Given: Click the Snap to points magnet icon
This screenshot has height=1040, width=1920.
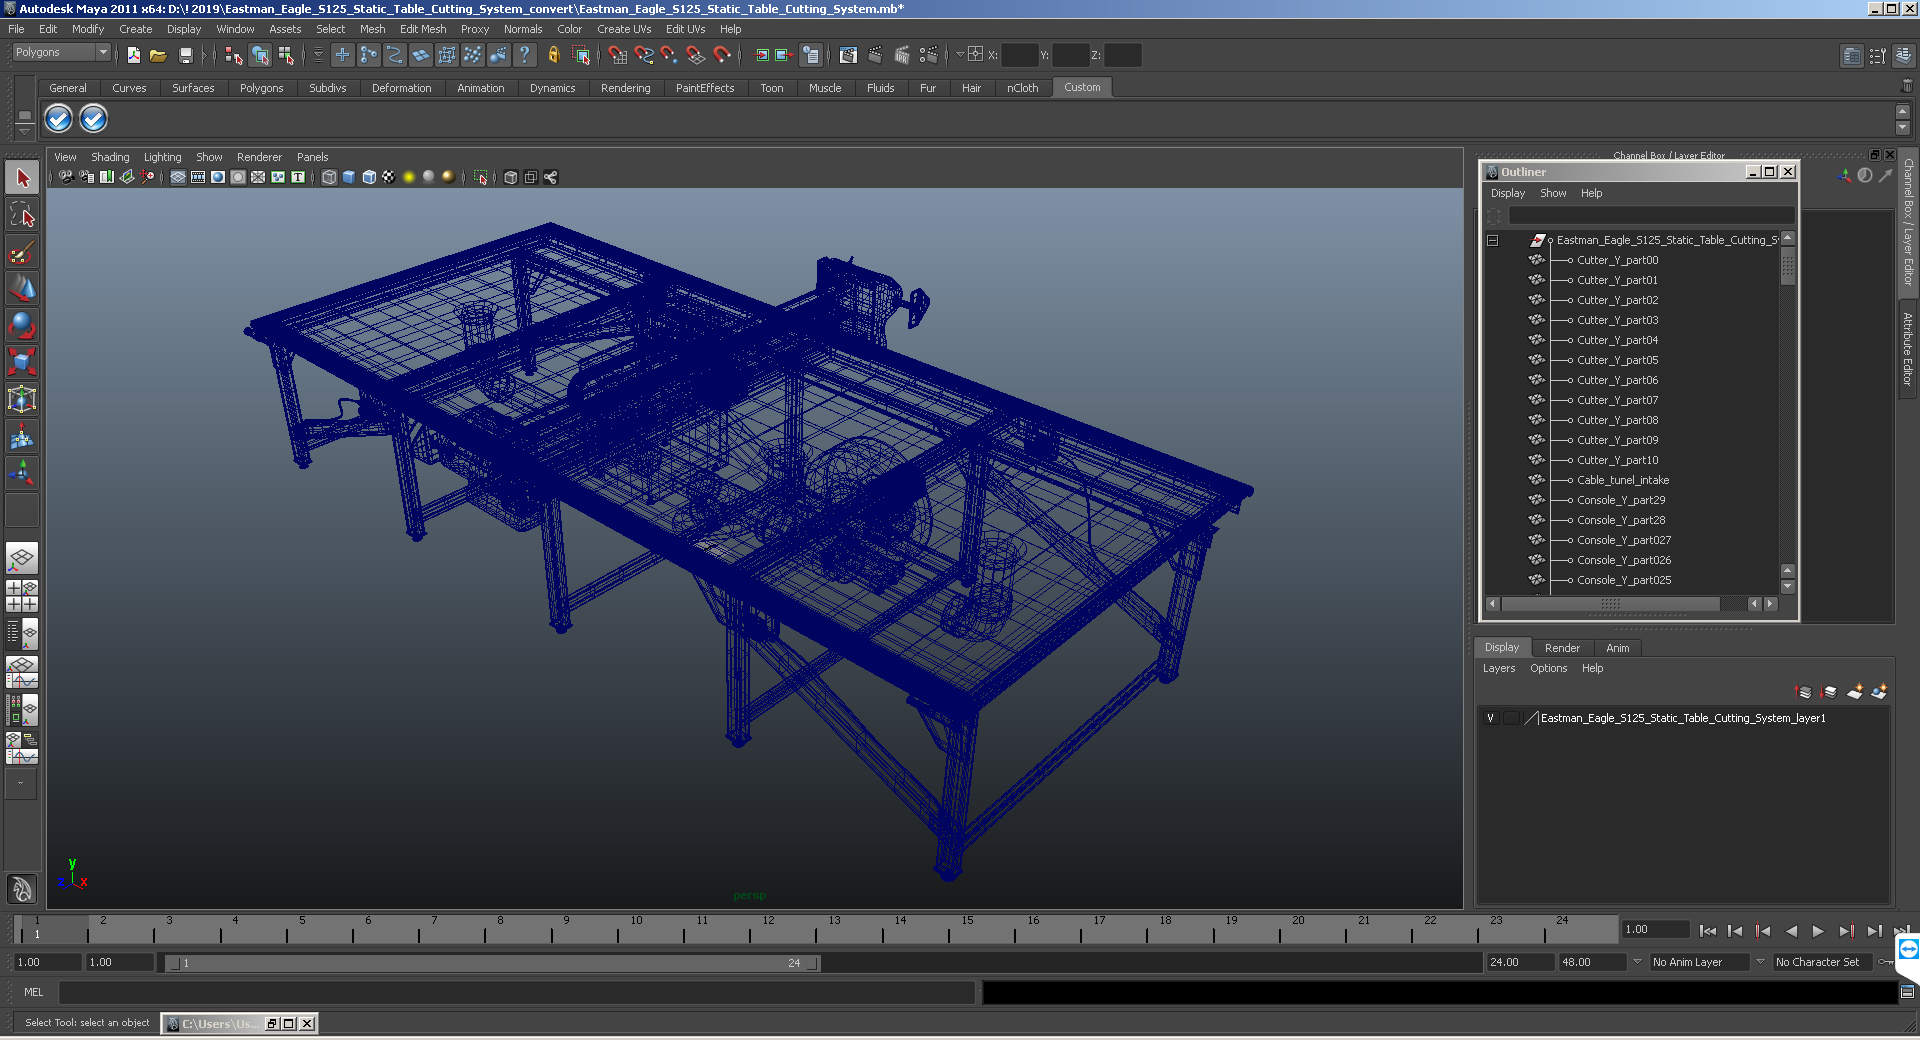Looking at the screenshot, I should point(670,55).
